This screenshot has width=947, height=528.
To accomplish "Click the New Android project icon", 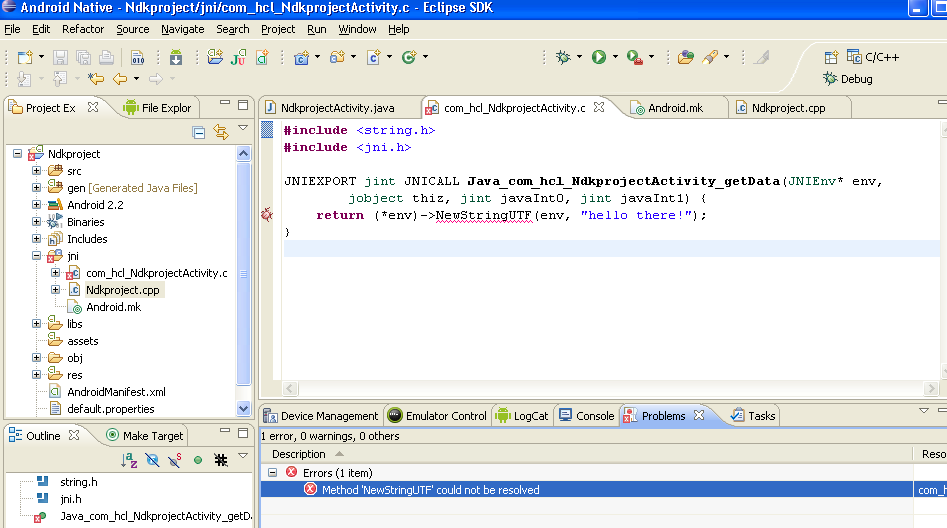I will pos(215,57).
